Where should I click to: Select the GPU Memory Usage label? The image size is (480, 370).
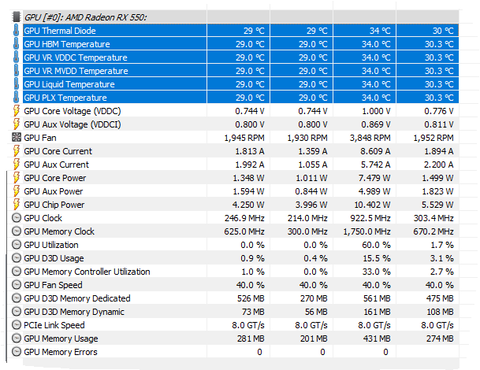pyautogui.click(x=61, y=338)
